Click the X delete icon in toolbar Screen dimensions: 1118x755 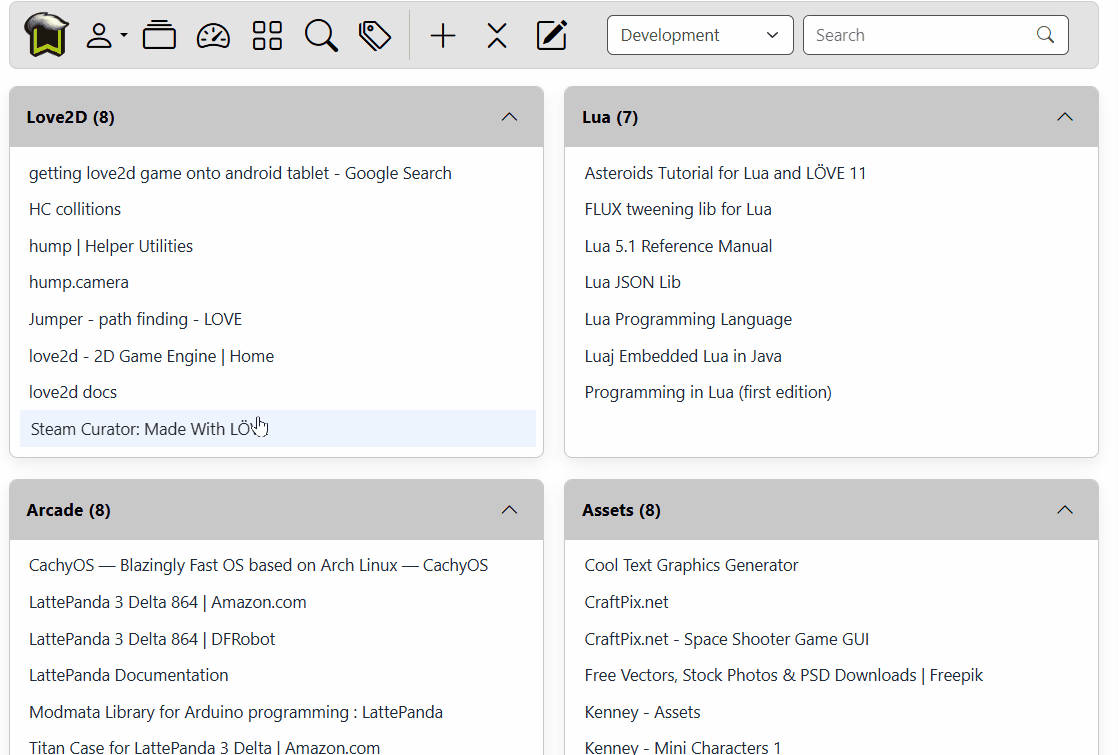[x=497, y=35]
